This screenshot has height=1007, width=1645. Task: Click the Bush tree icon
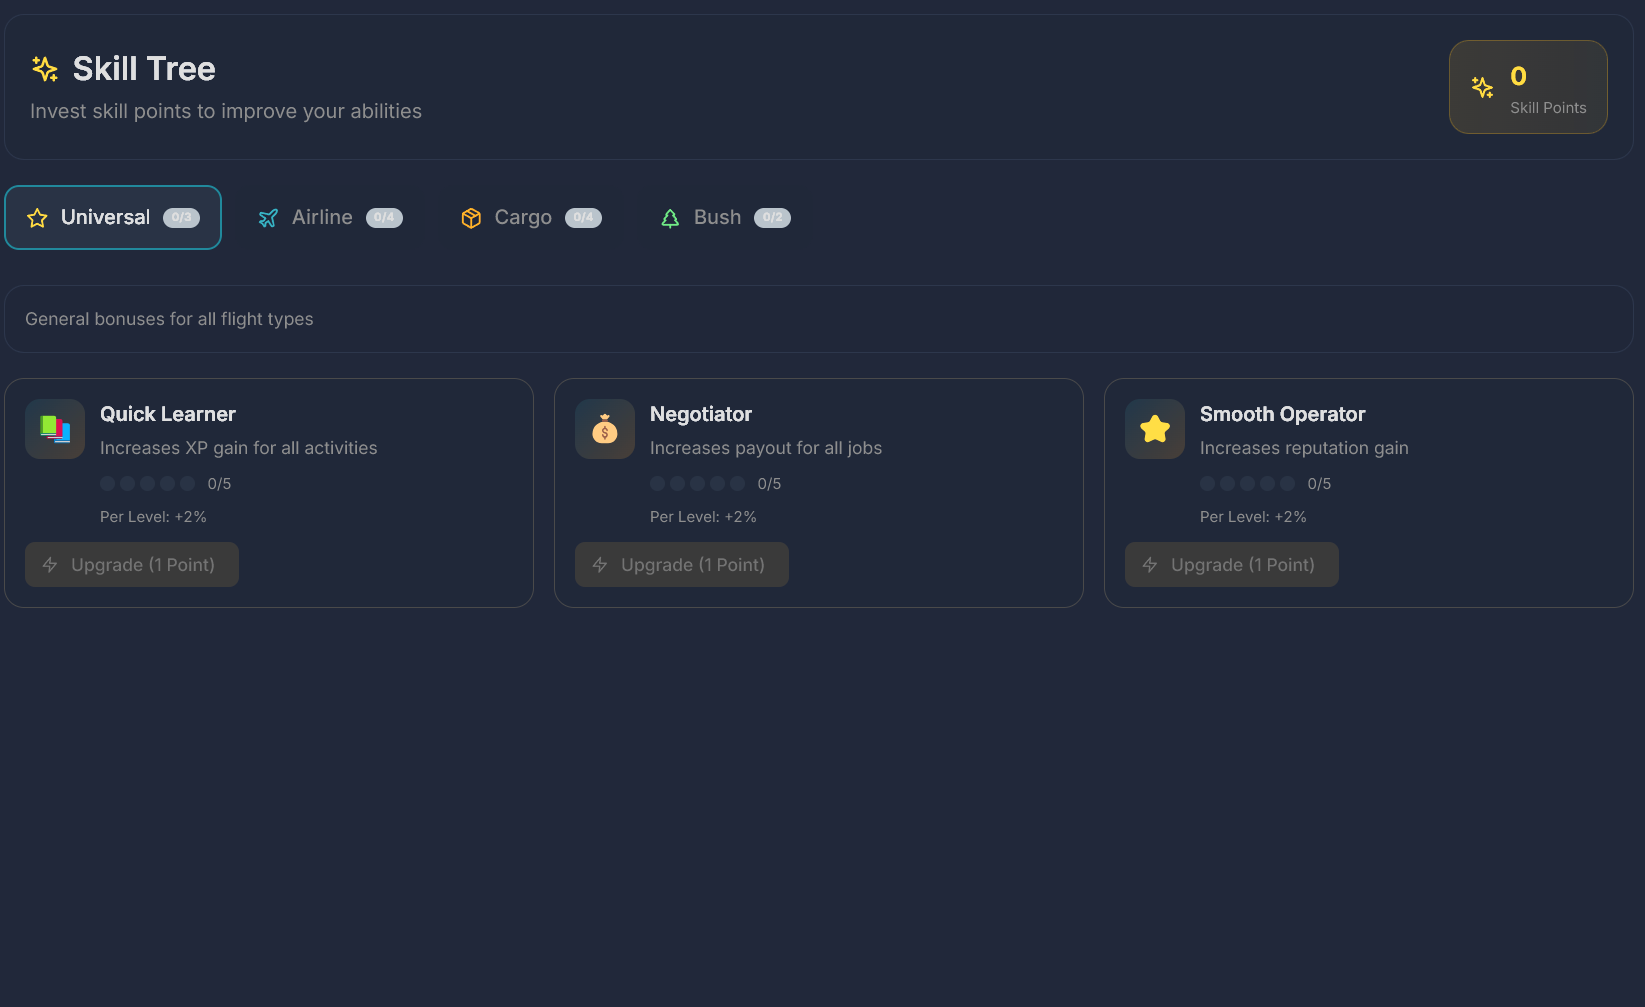click(670, 218)
